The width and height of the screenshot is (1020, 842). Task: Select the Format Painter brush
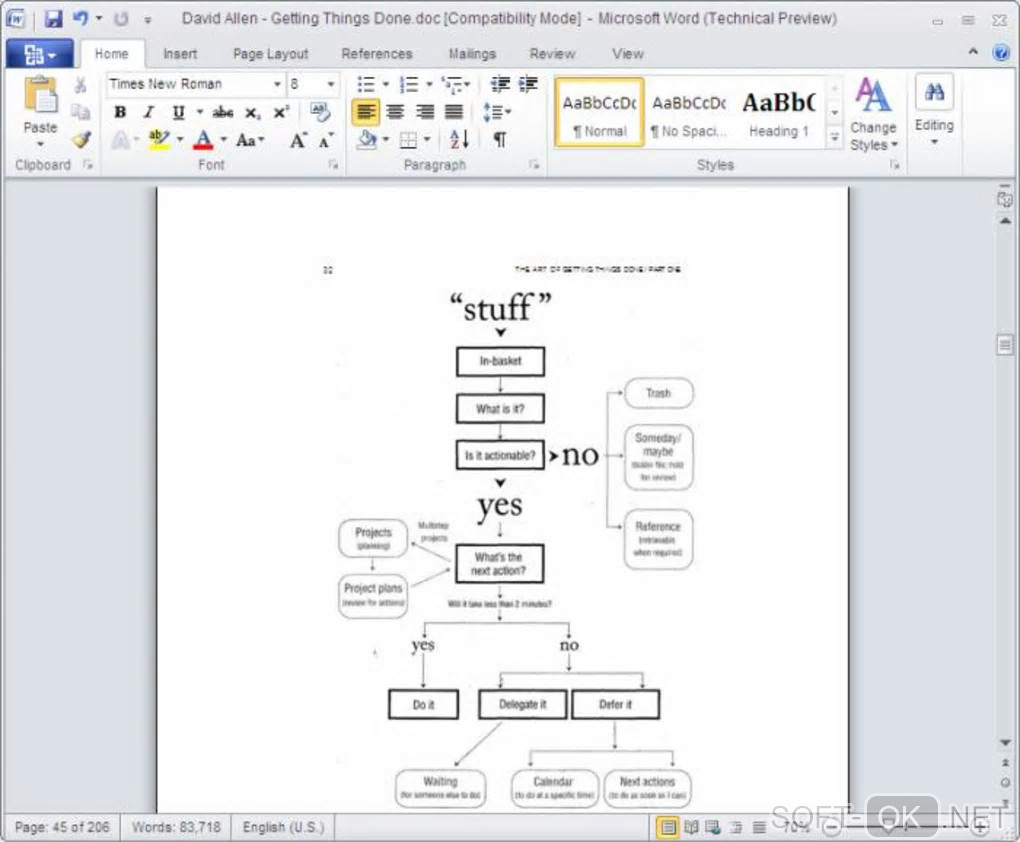tap(81, 139)
